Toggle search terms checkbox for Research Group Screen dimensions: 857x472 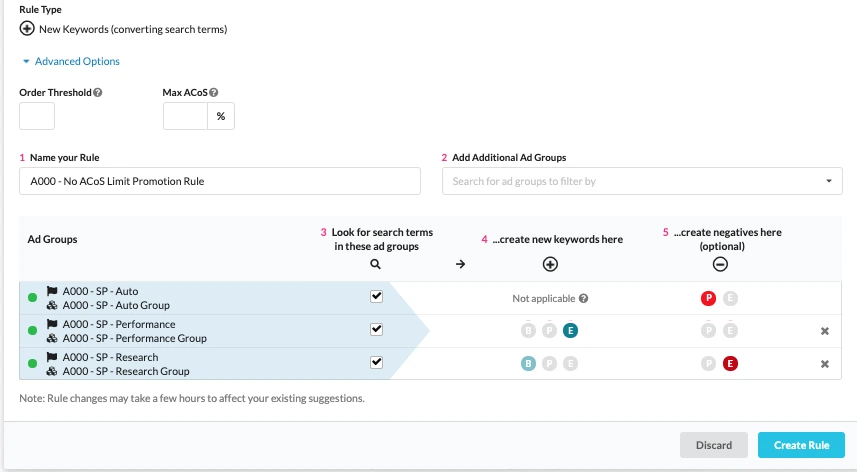(x=376, y=363)
